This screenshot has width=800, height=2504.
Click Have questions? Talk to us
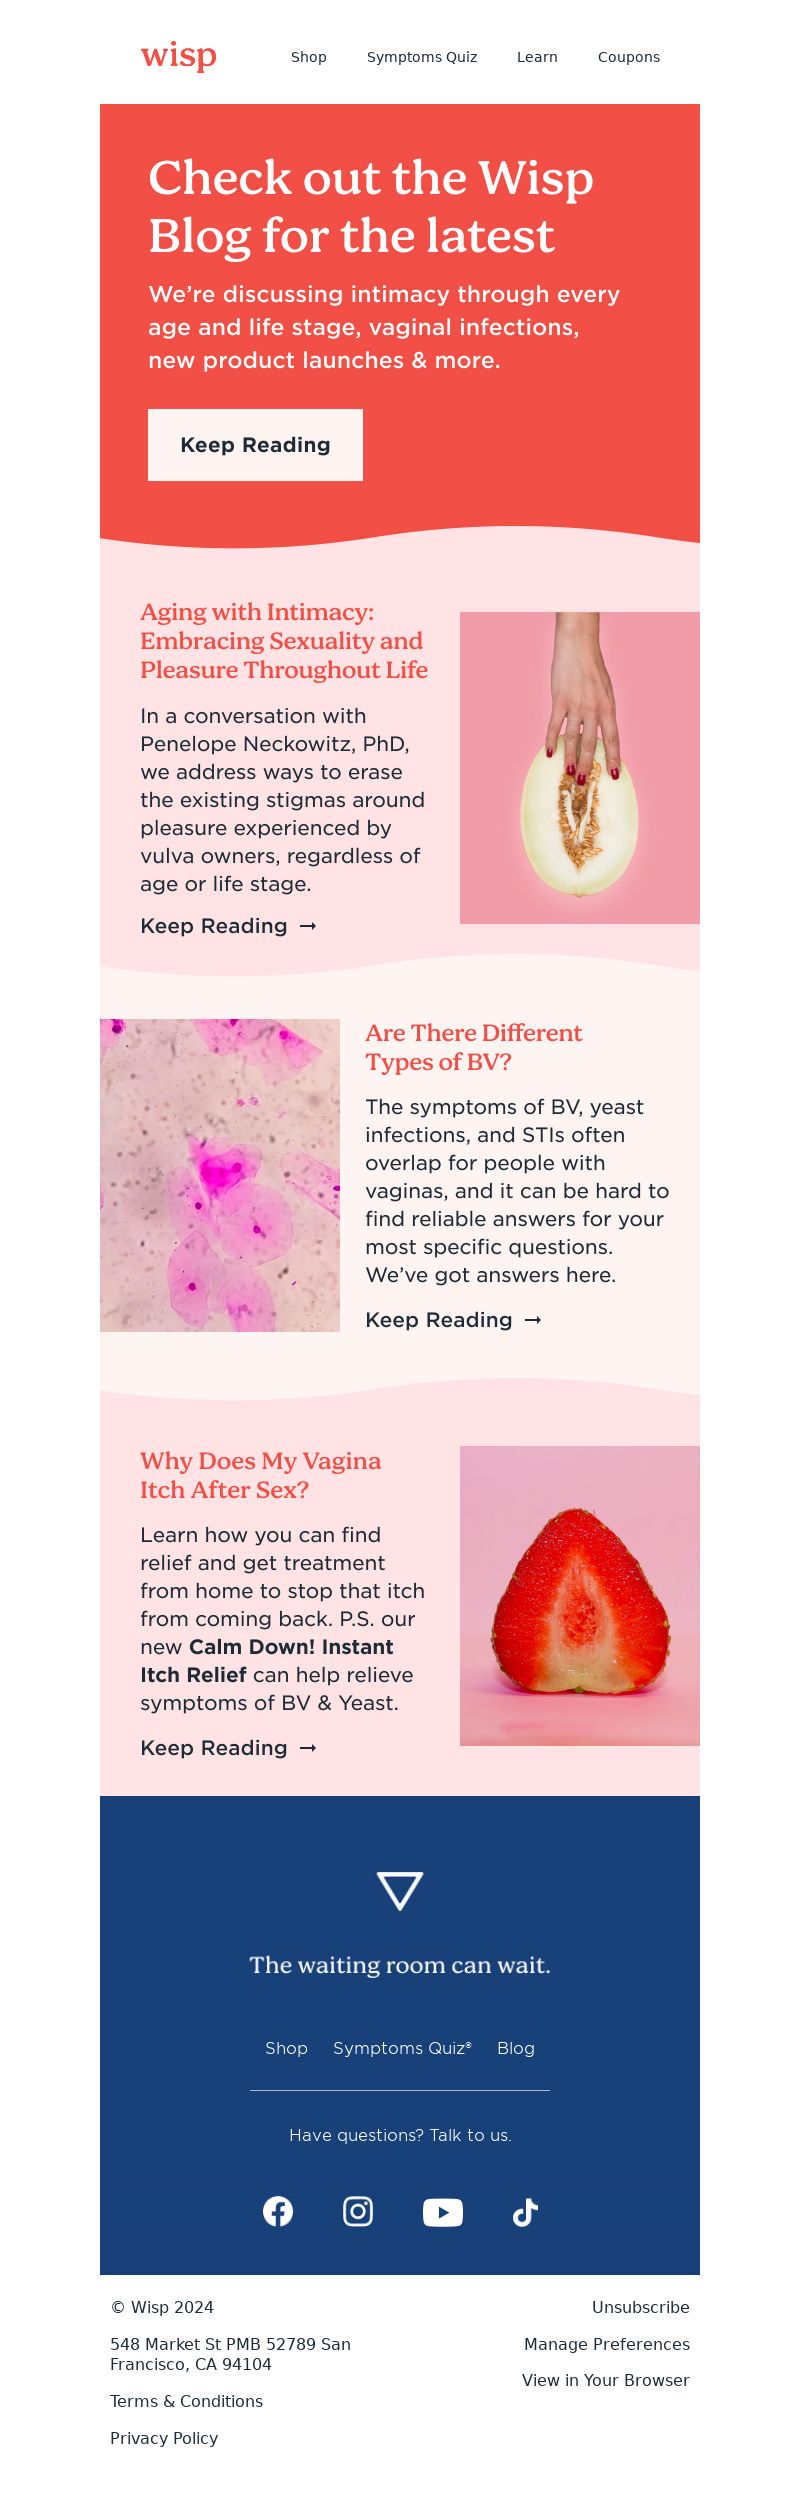[400, 2135]
